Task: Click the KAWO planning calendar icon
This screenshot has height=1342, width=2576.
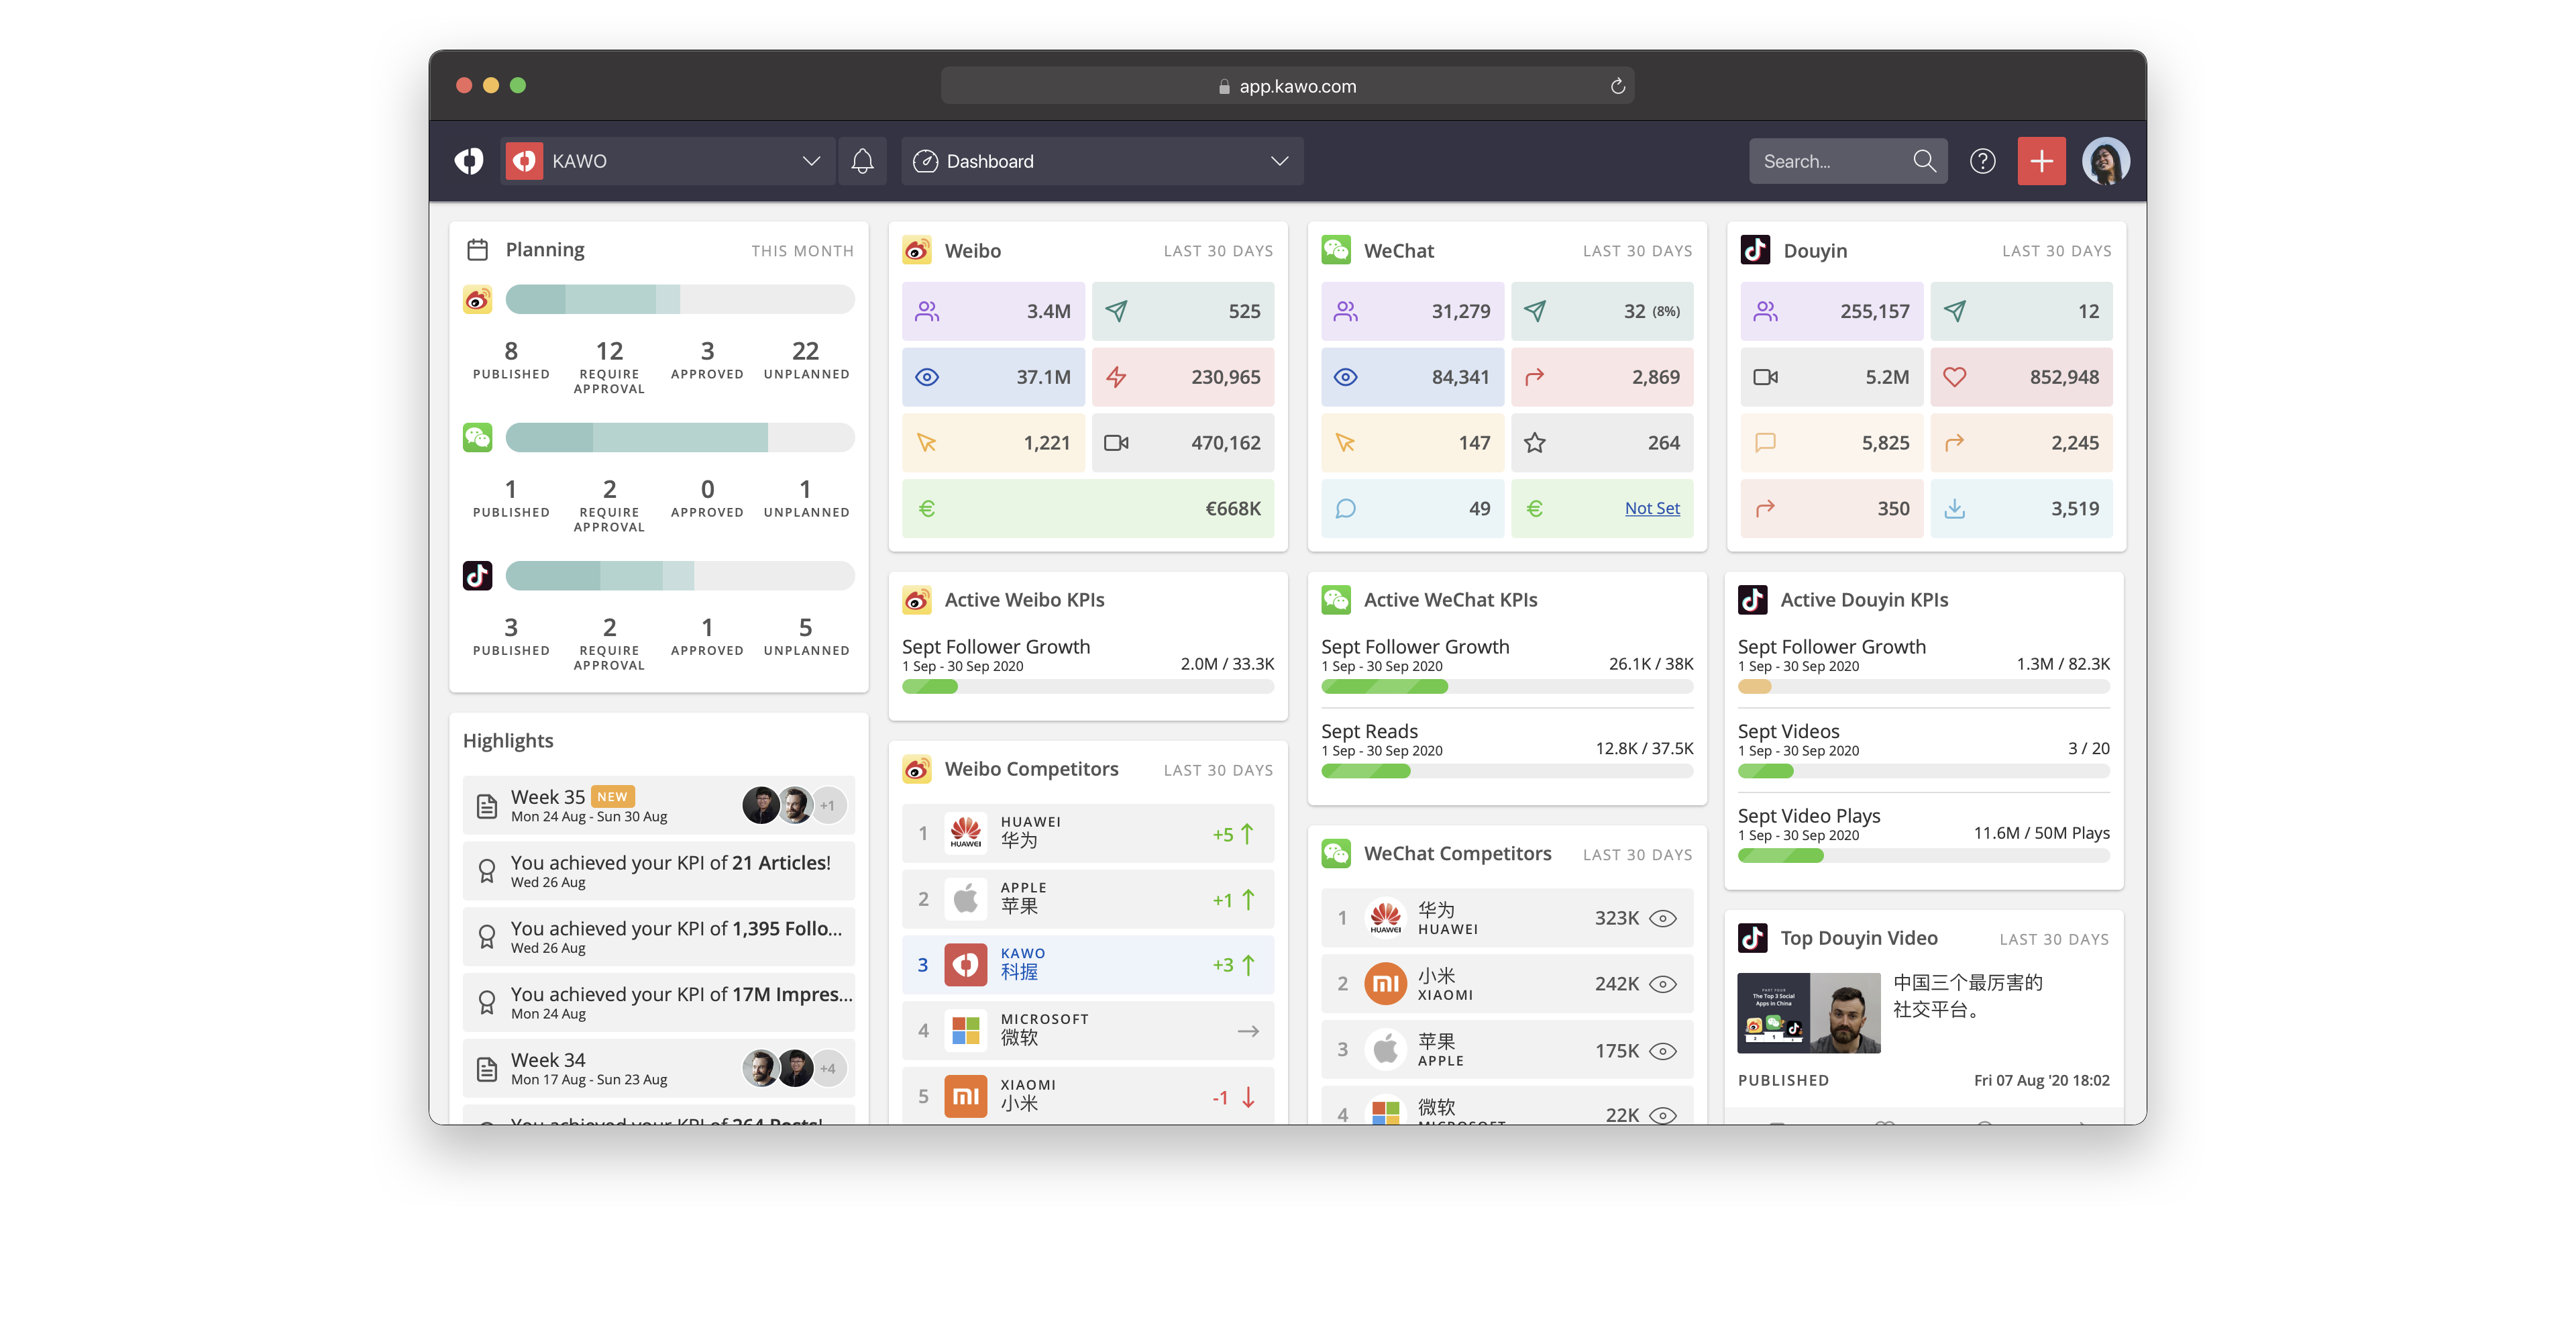Action: click(x=477, y=249)
